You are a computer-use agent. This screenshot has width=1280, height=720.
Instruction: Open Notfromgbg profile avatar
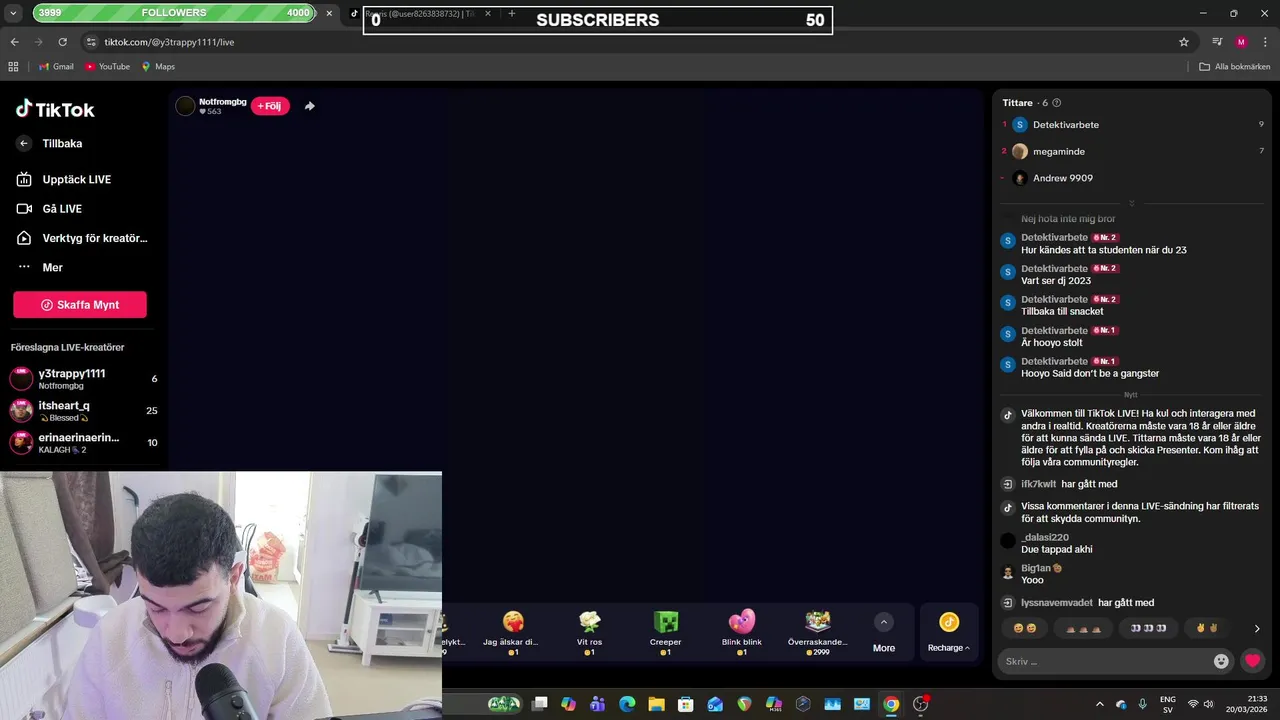(x=185, y=106)
